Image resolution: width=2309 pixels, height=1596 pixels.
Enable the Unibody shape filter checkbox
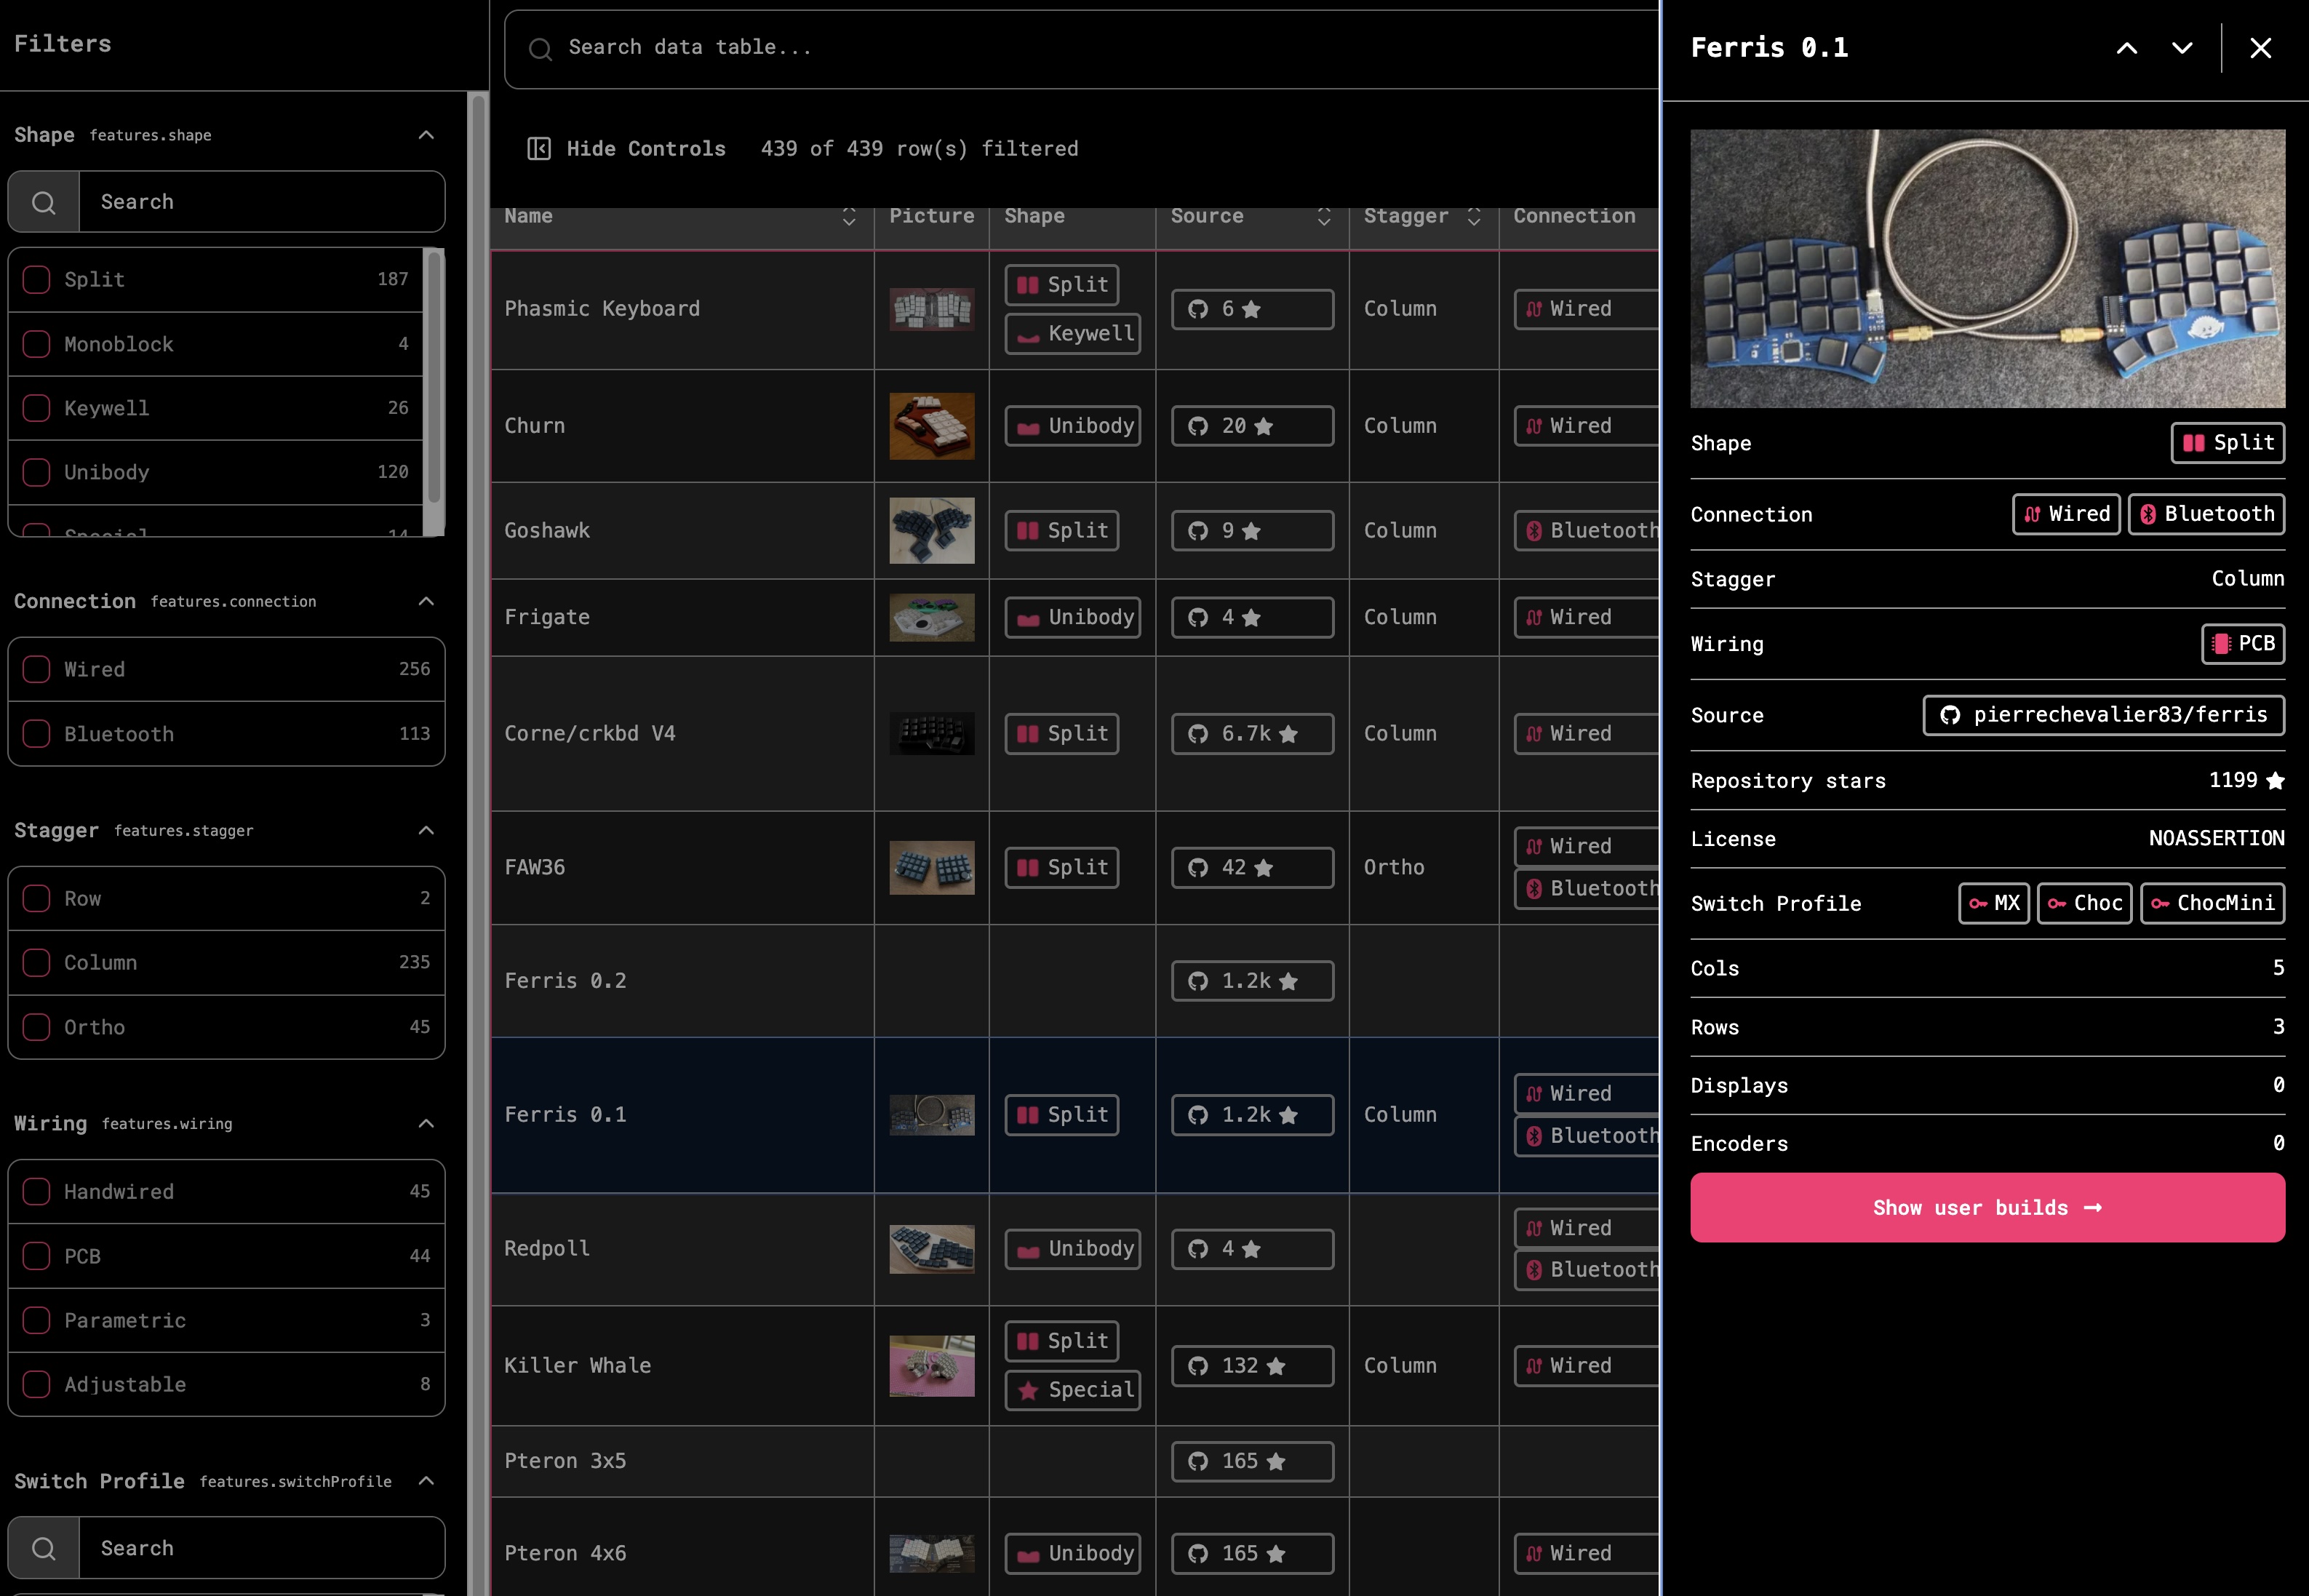point(37,472)
